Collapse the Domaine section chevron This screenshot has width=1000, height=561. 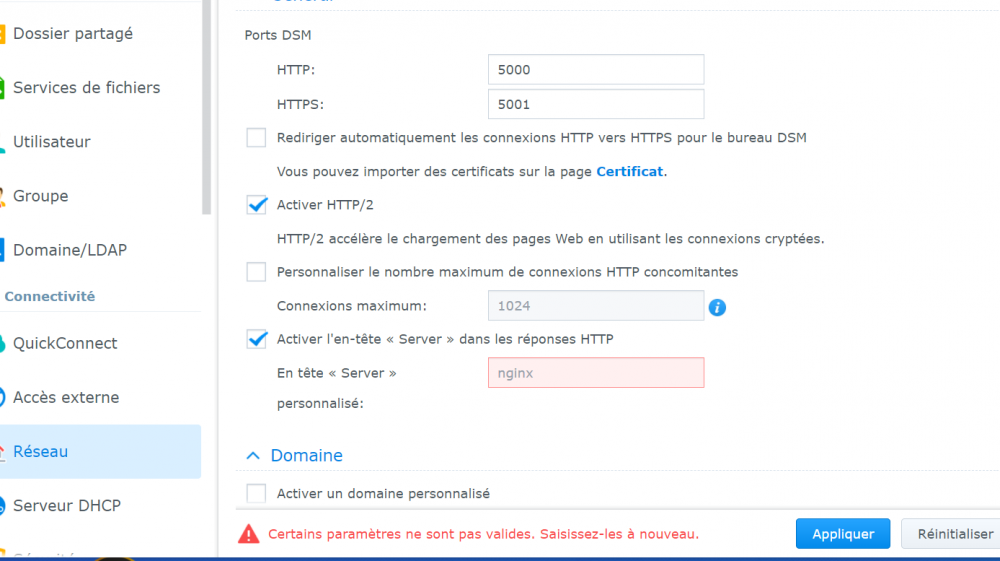click(x=253, y=456)
